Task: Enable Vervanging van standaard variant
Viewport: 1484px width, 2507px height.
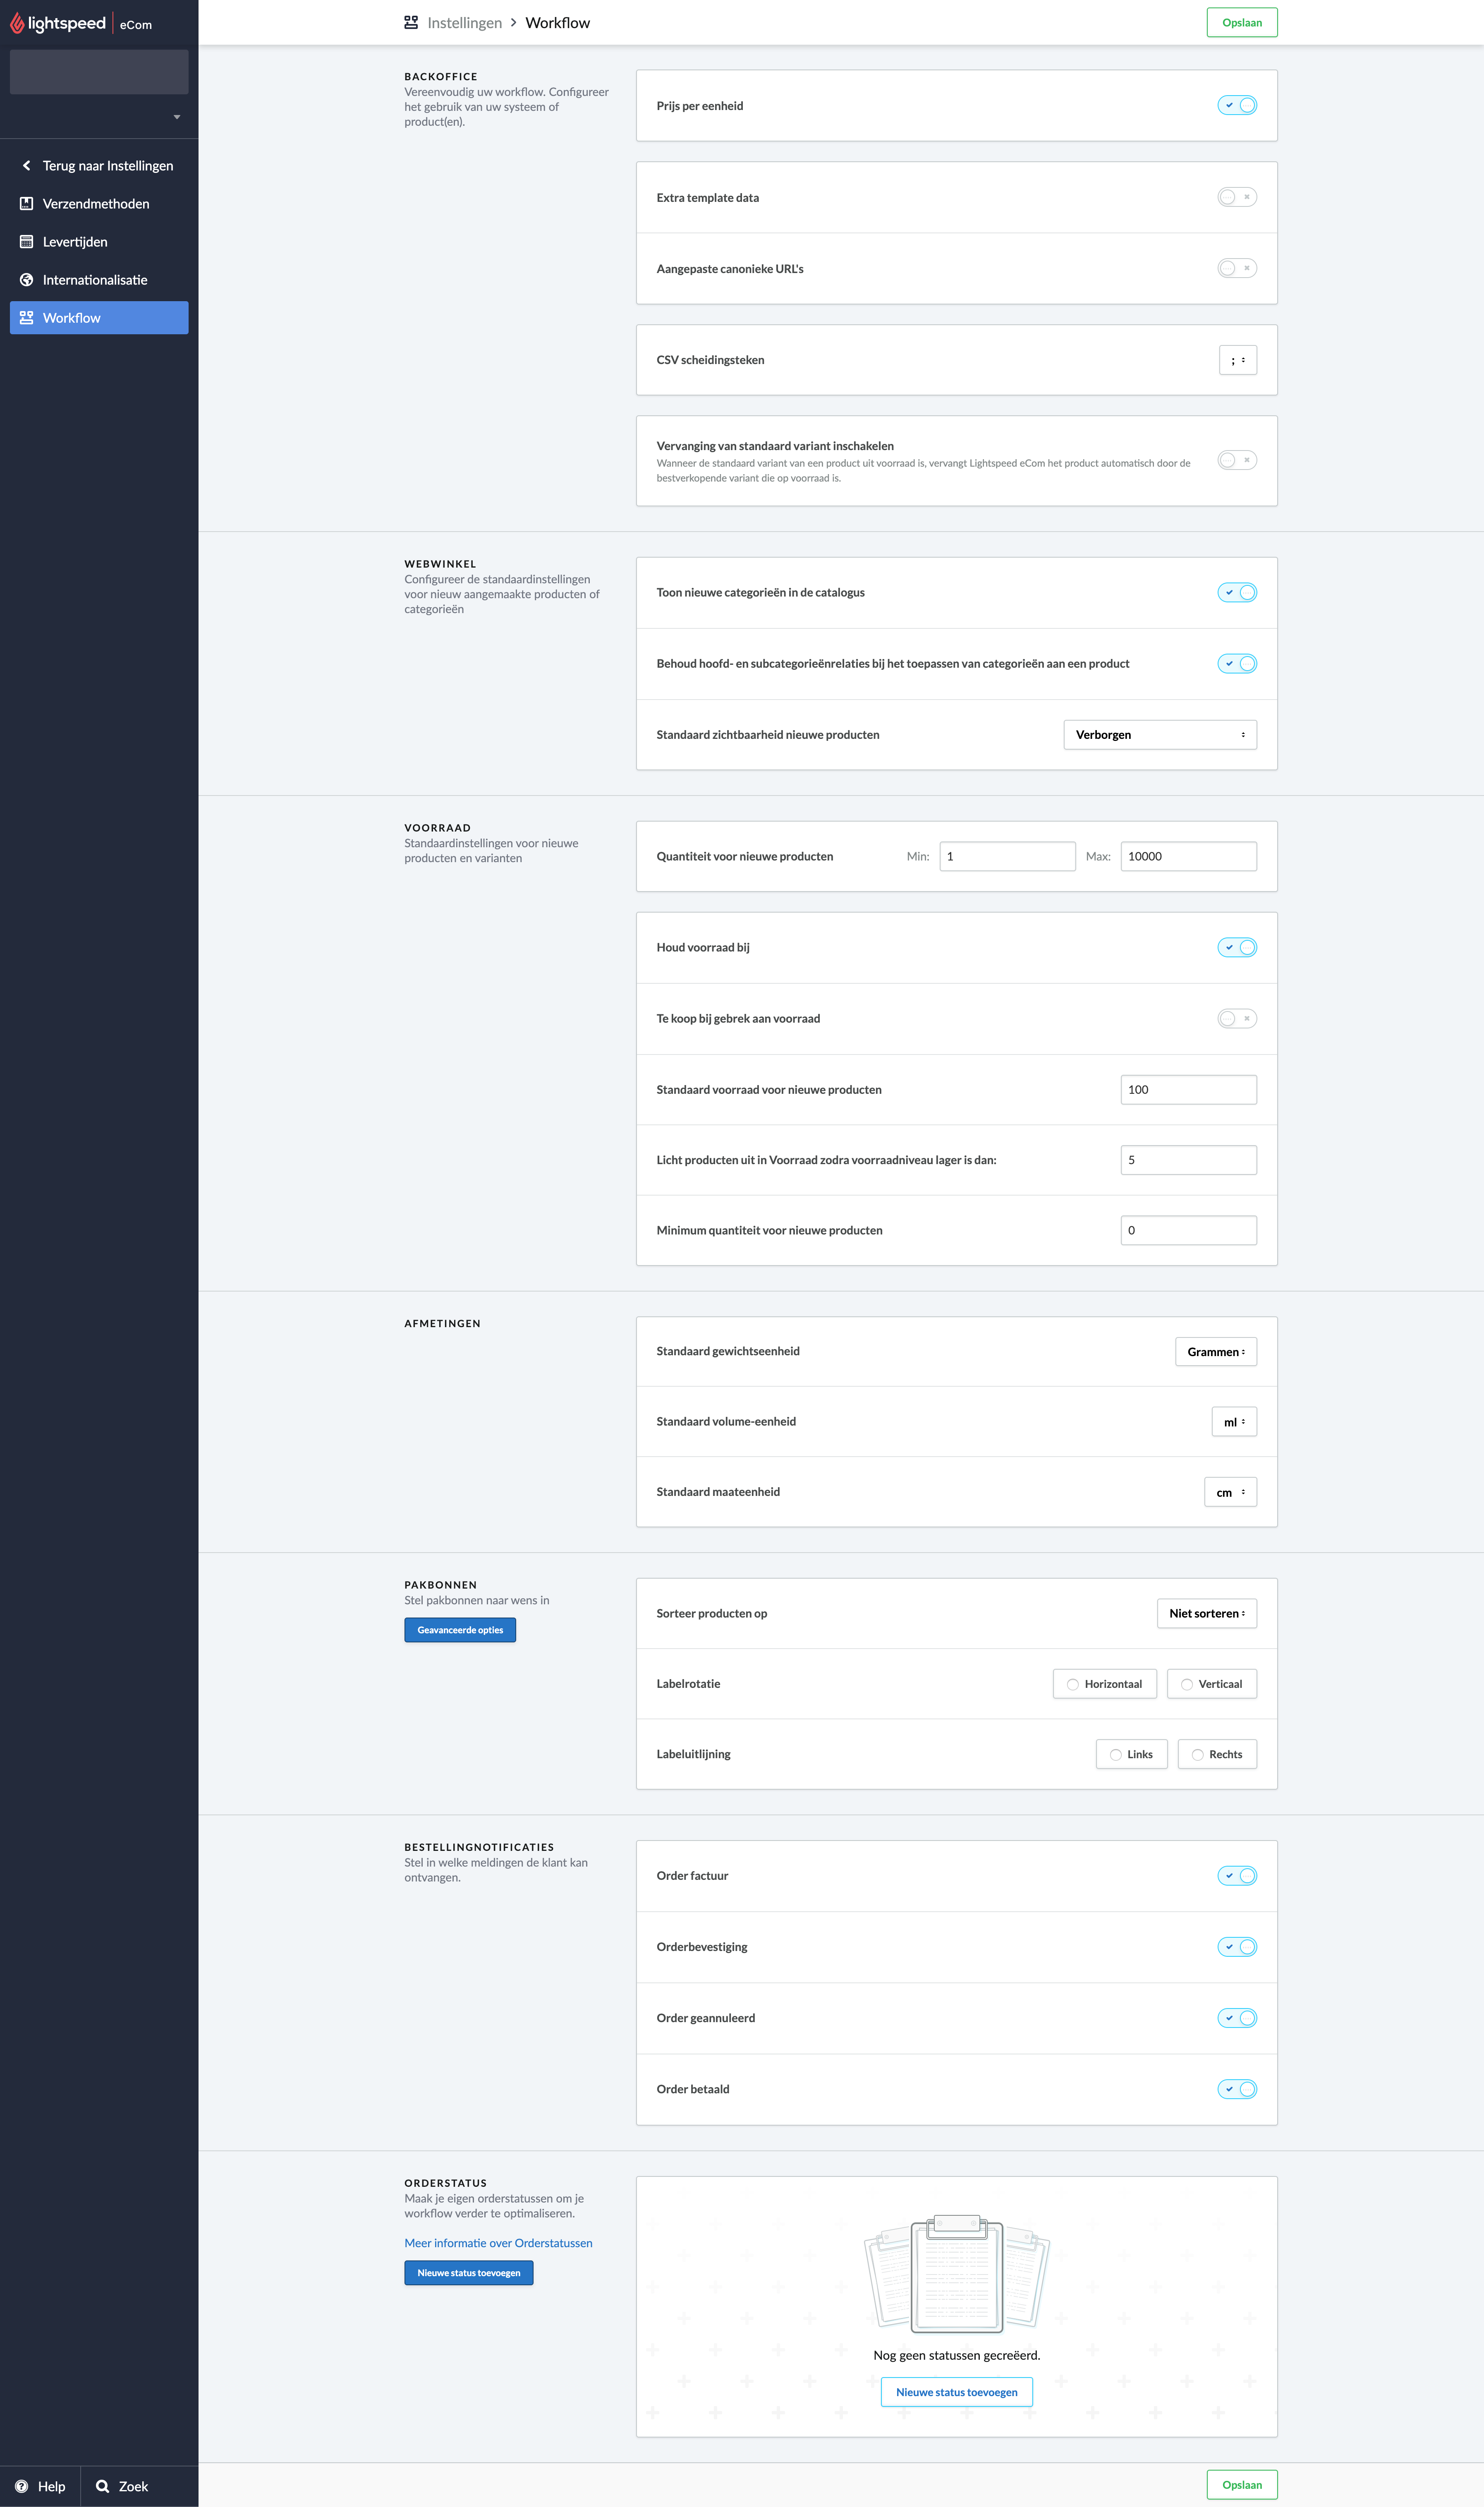Action: click(1237, 460)
